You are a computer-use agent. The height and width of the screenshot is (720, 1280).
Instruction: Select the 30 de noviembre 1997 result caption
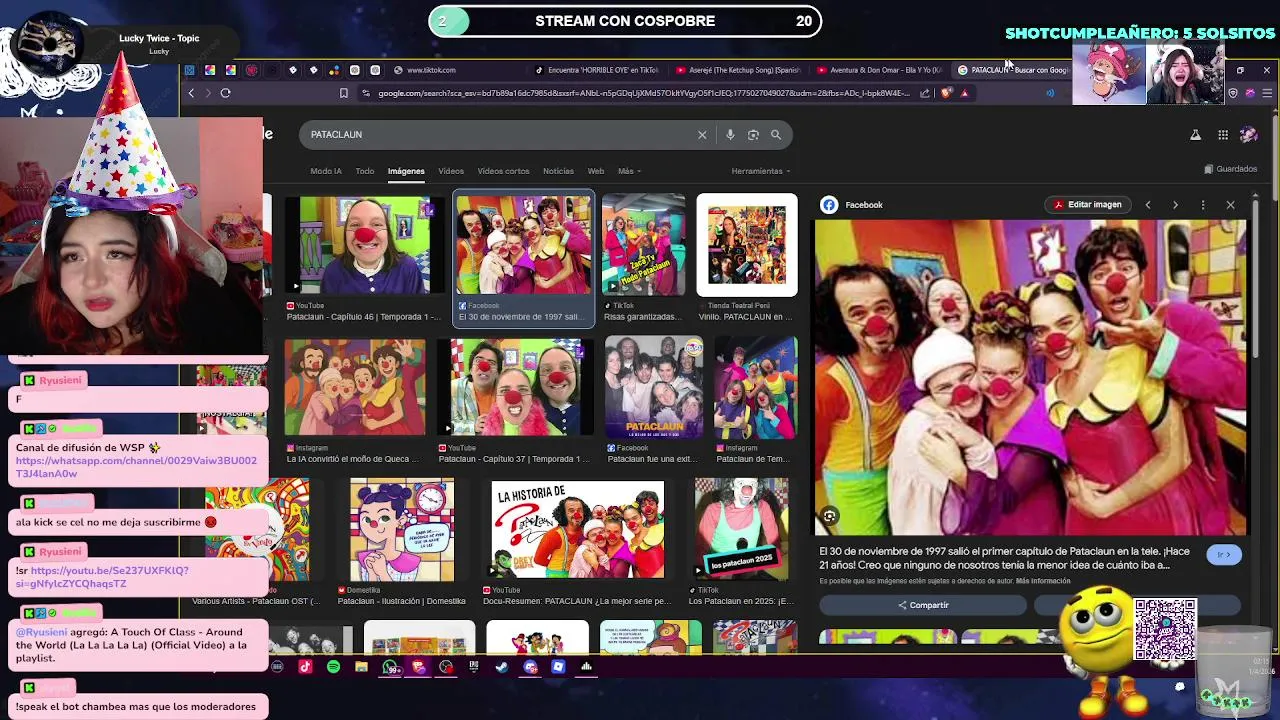[521, 317]
